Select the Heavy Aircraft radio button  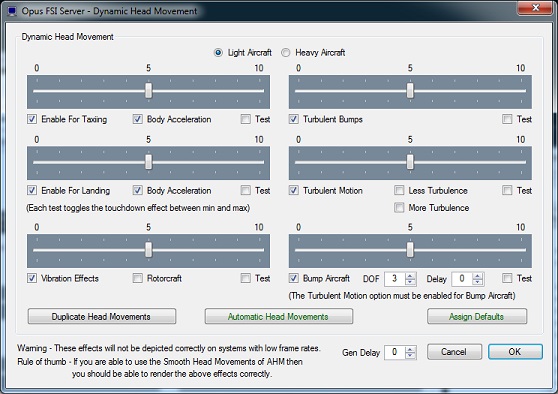pos(285,53)
